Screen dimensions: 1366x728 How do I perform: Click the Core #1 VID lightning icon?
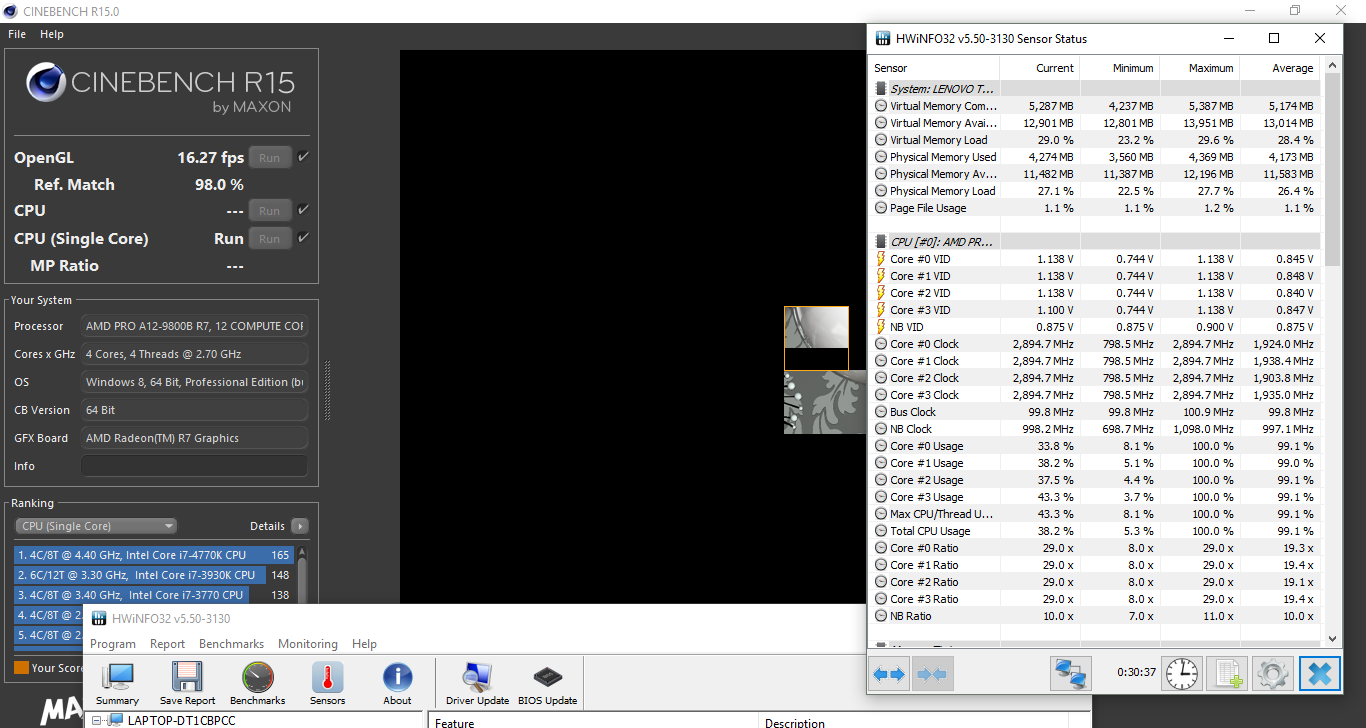coord(881,276)
